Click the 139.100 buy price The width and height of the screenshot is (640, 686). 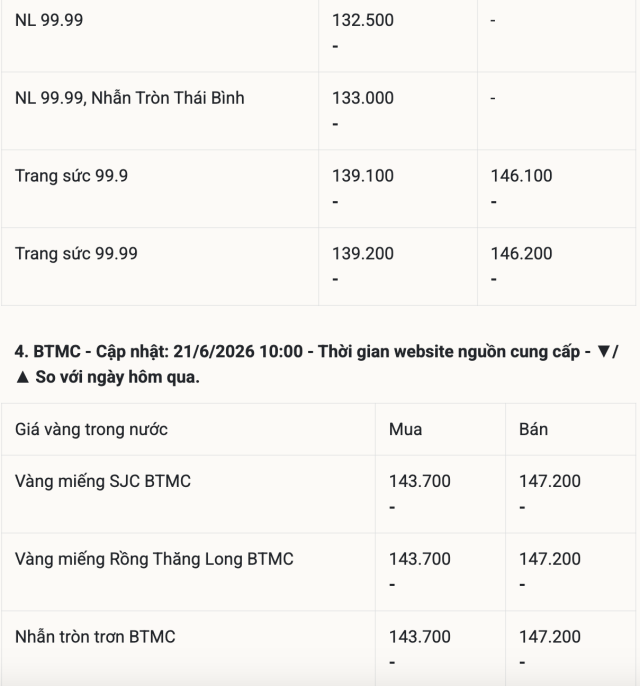tap(363, 176)
